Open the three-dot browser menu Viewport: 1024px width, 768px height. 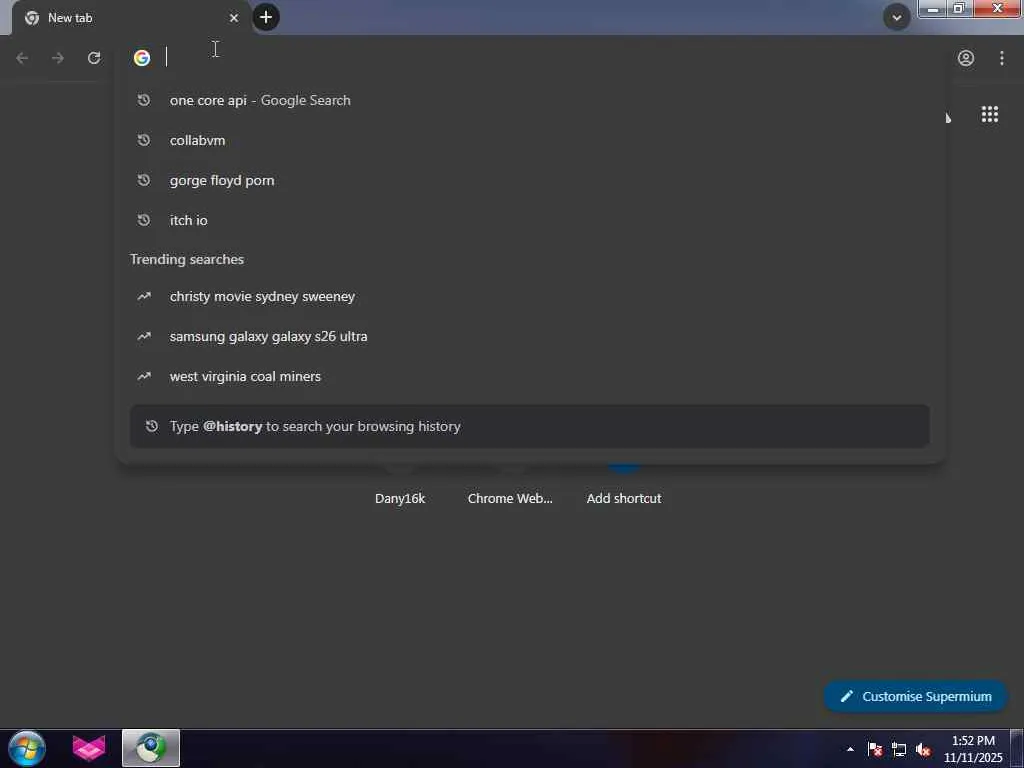point(1002,58)
